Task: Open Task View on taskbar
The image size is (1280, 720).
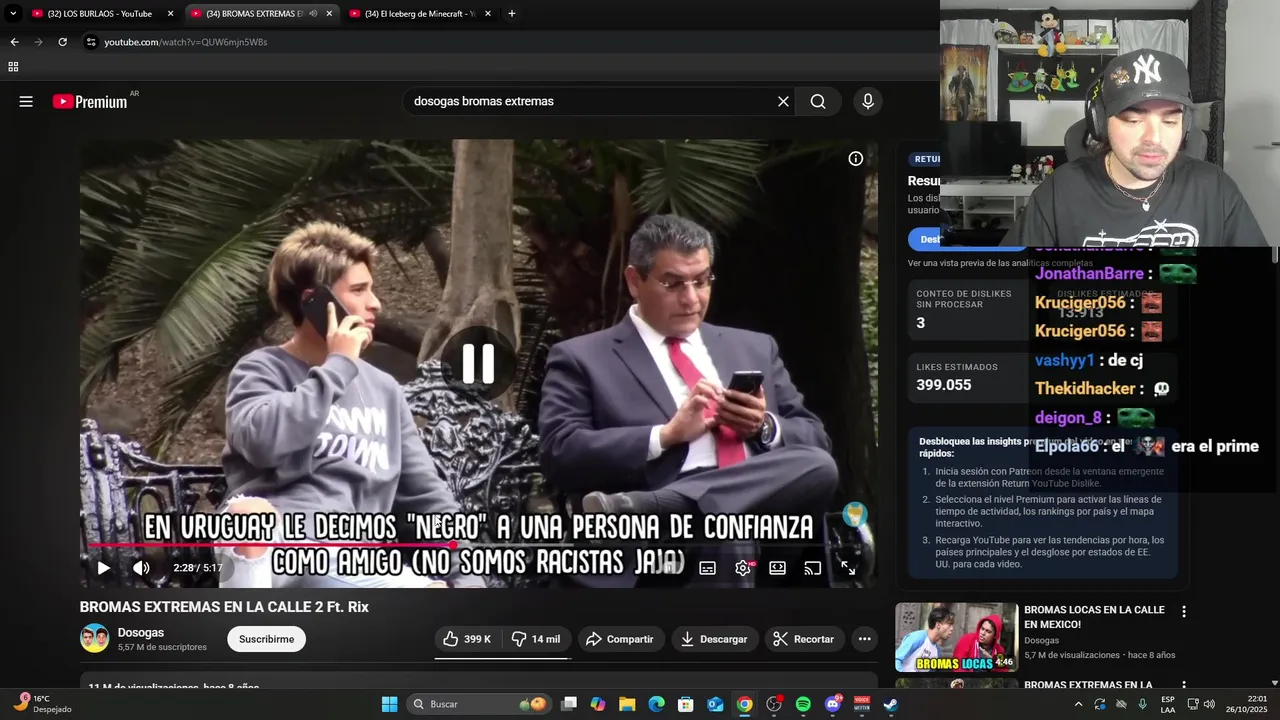Action: (569, 704)
